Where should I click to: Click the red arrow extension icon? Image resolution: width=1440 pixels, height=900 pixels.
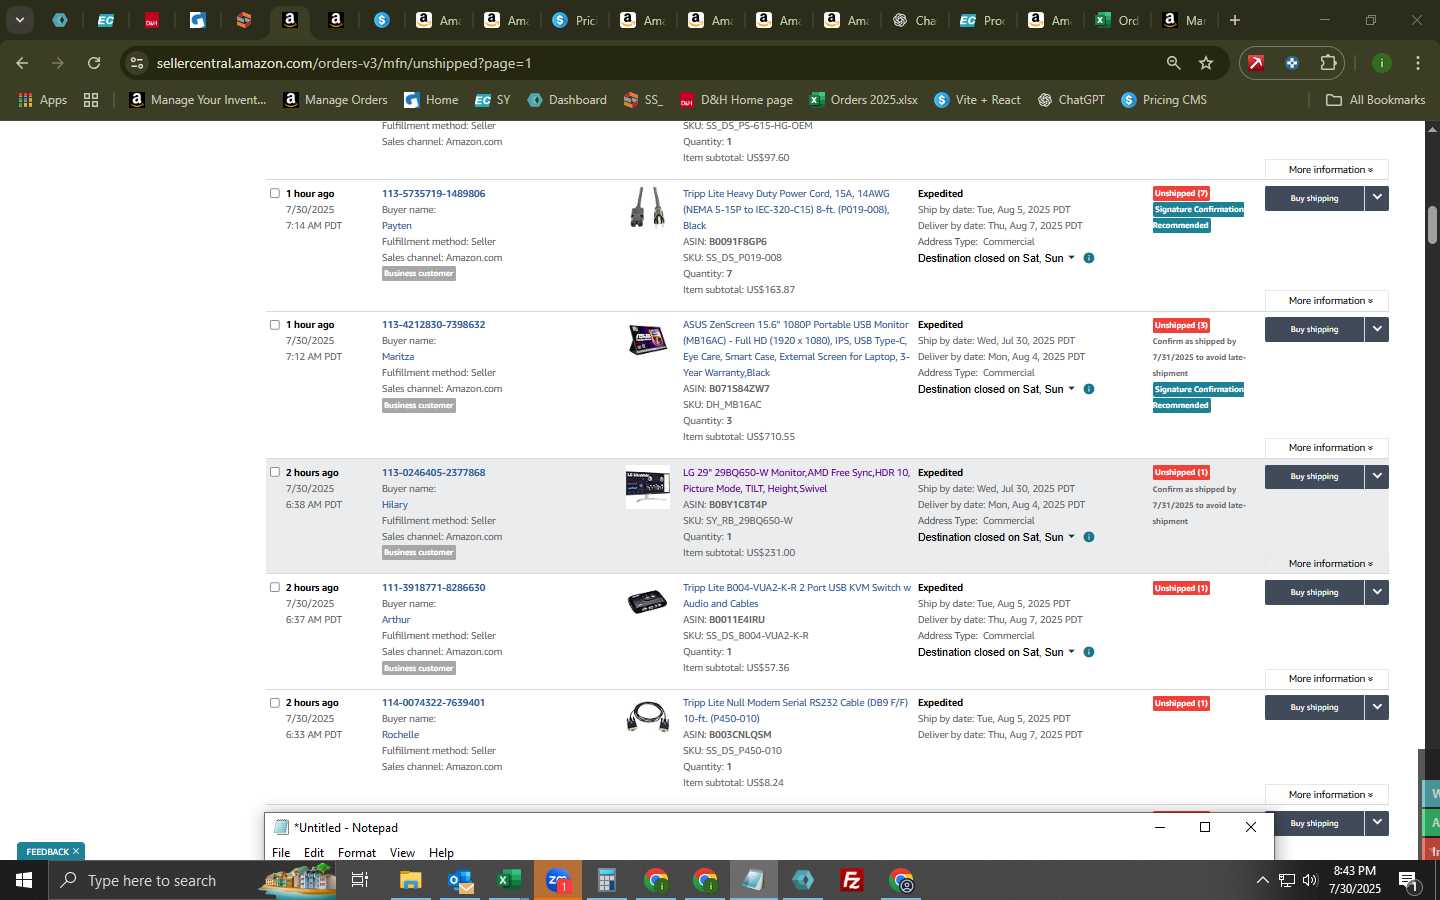(x=1256, y=63)
